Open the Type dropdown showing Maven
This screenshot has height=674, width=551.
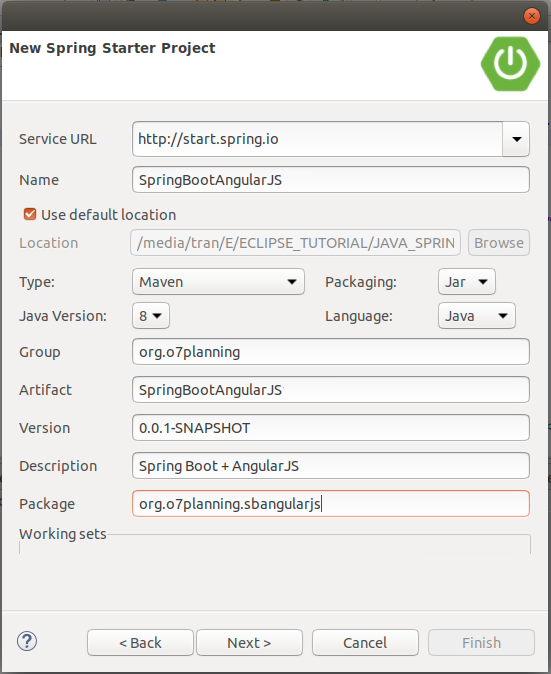[218, 282]
